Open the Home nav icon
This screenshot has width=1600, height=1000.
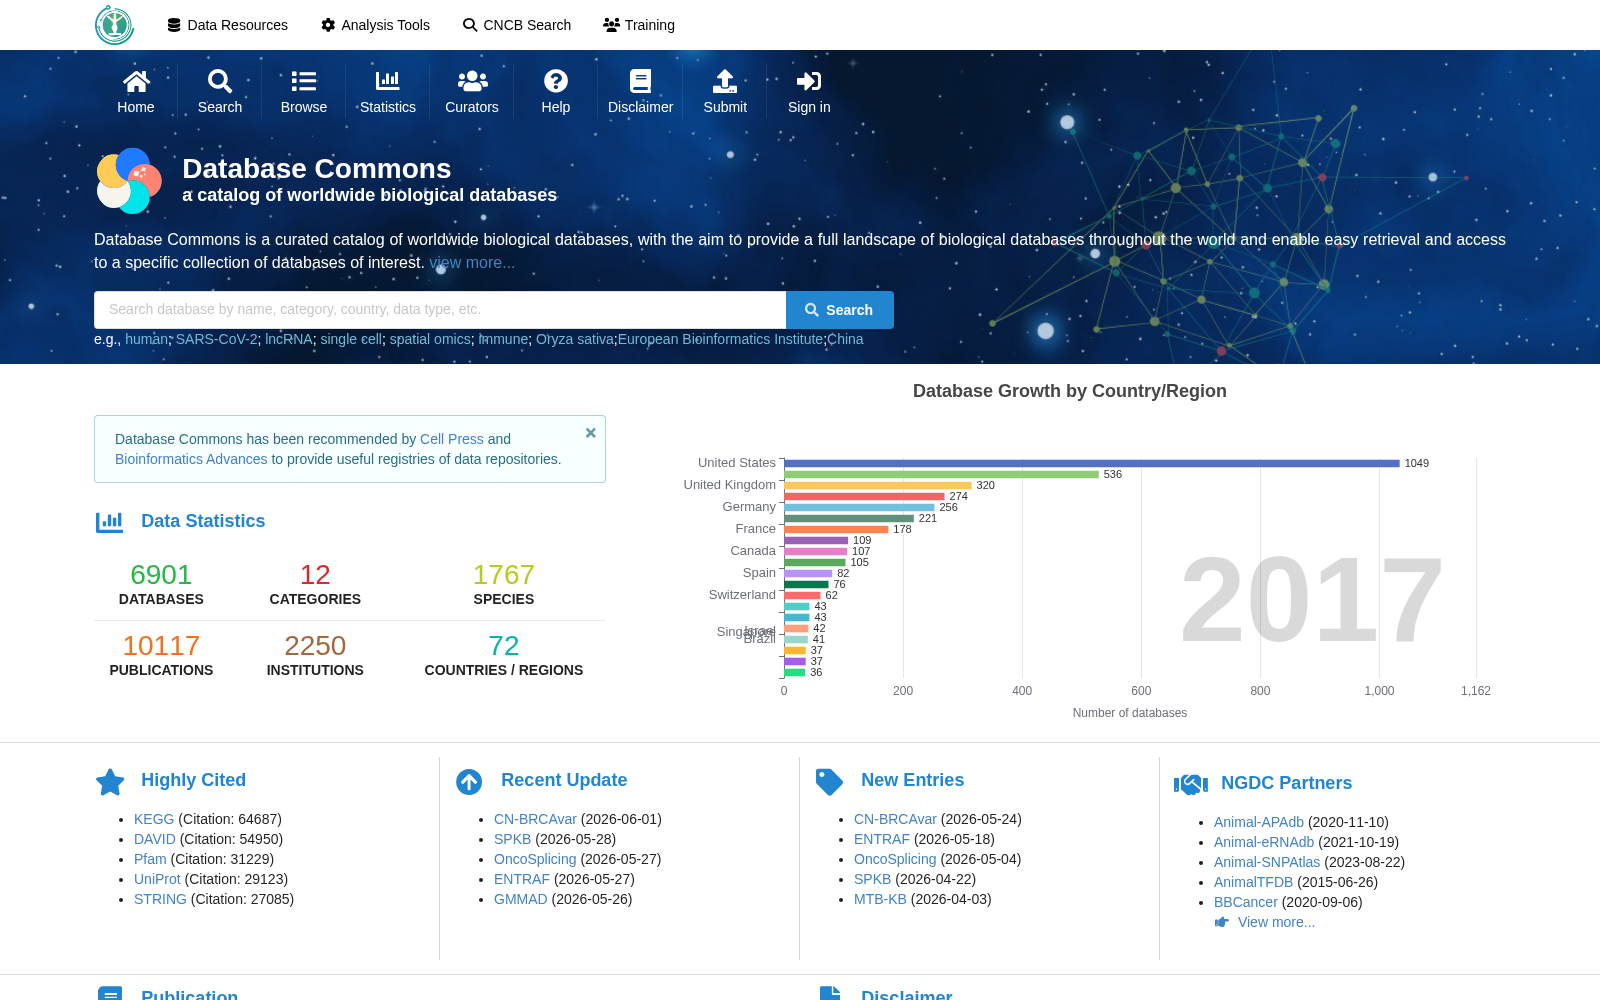click(136, 81)
